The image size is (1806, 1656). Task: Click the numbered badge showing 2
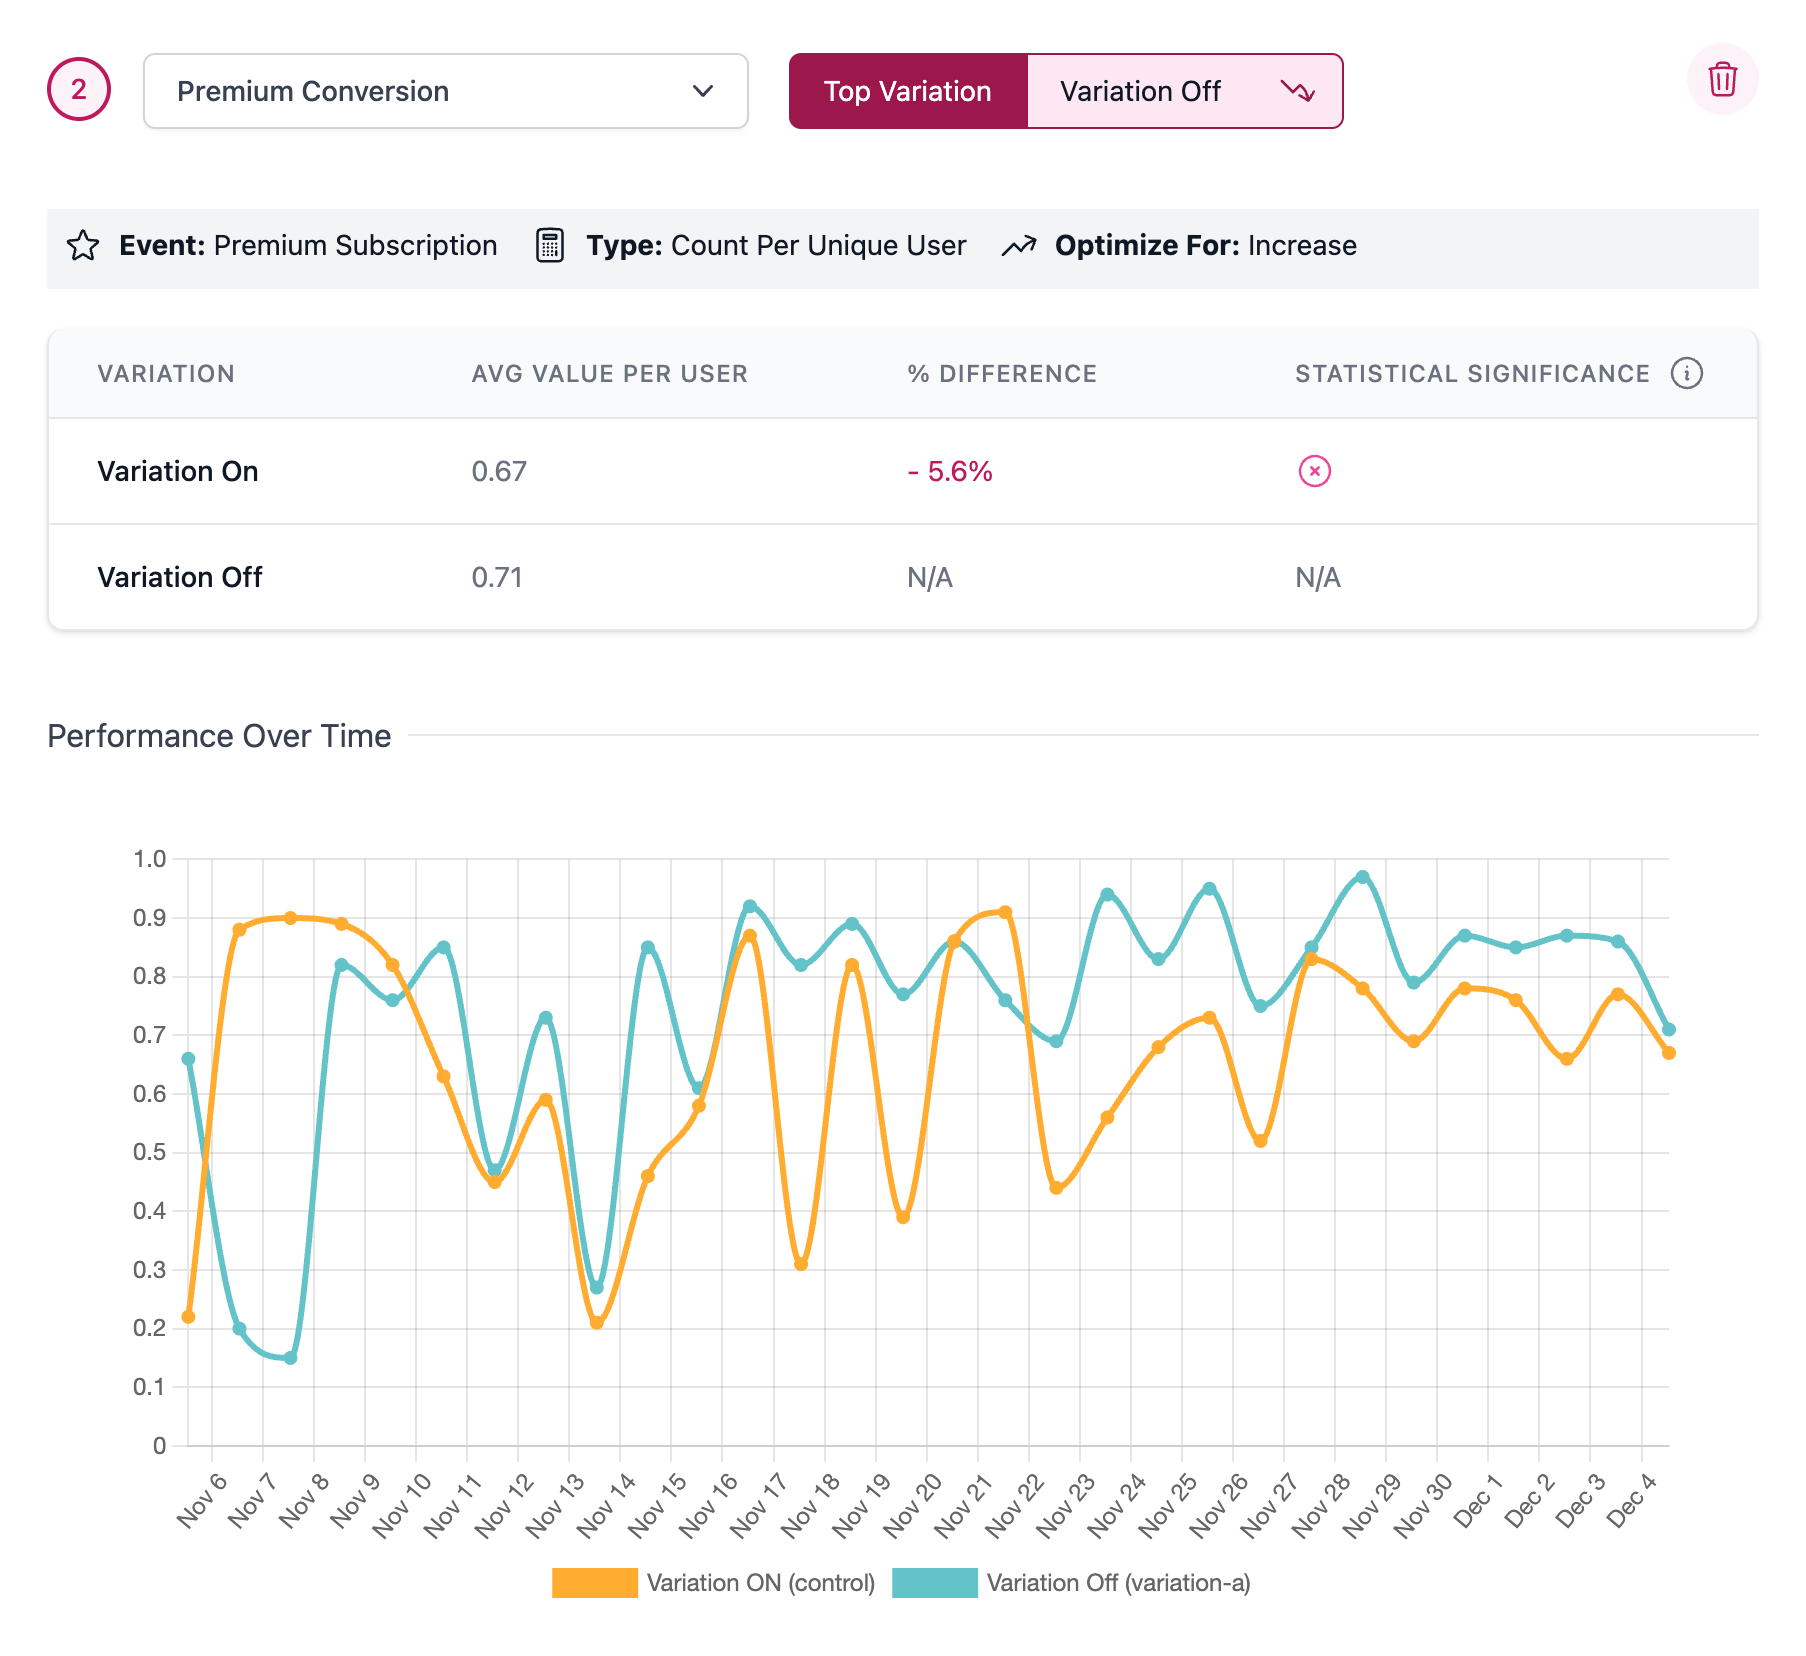(79, 91)
